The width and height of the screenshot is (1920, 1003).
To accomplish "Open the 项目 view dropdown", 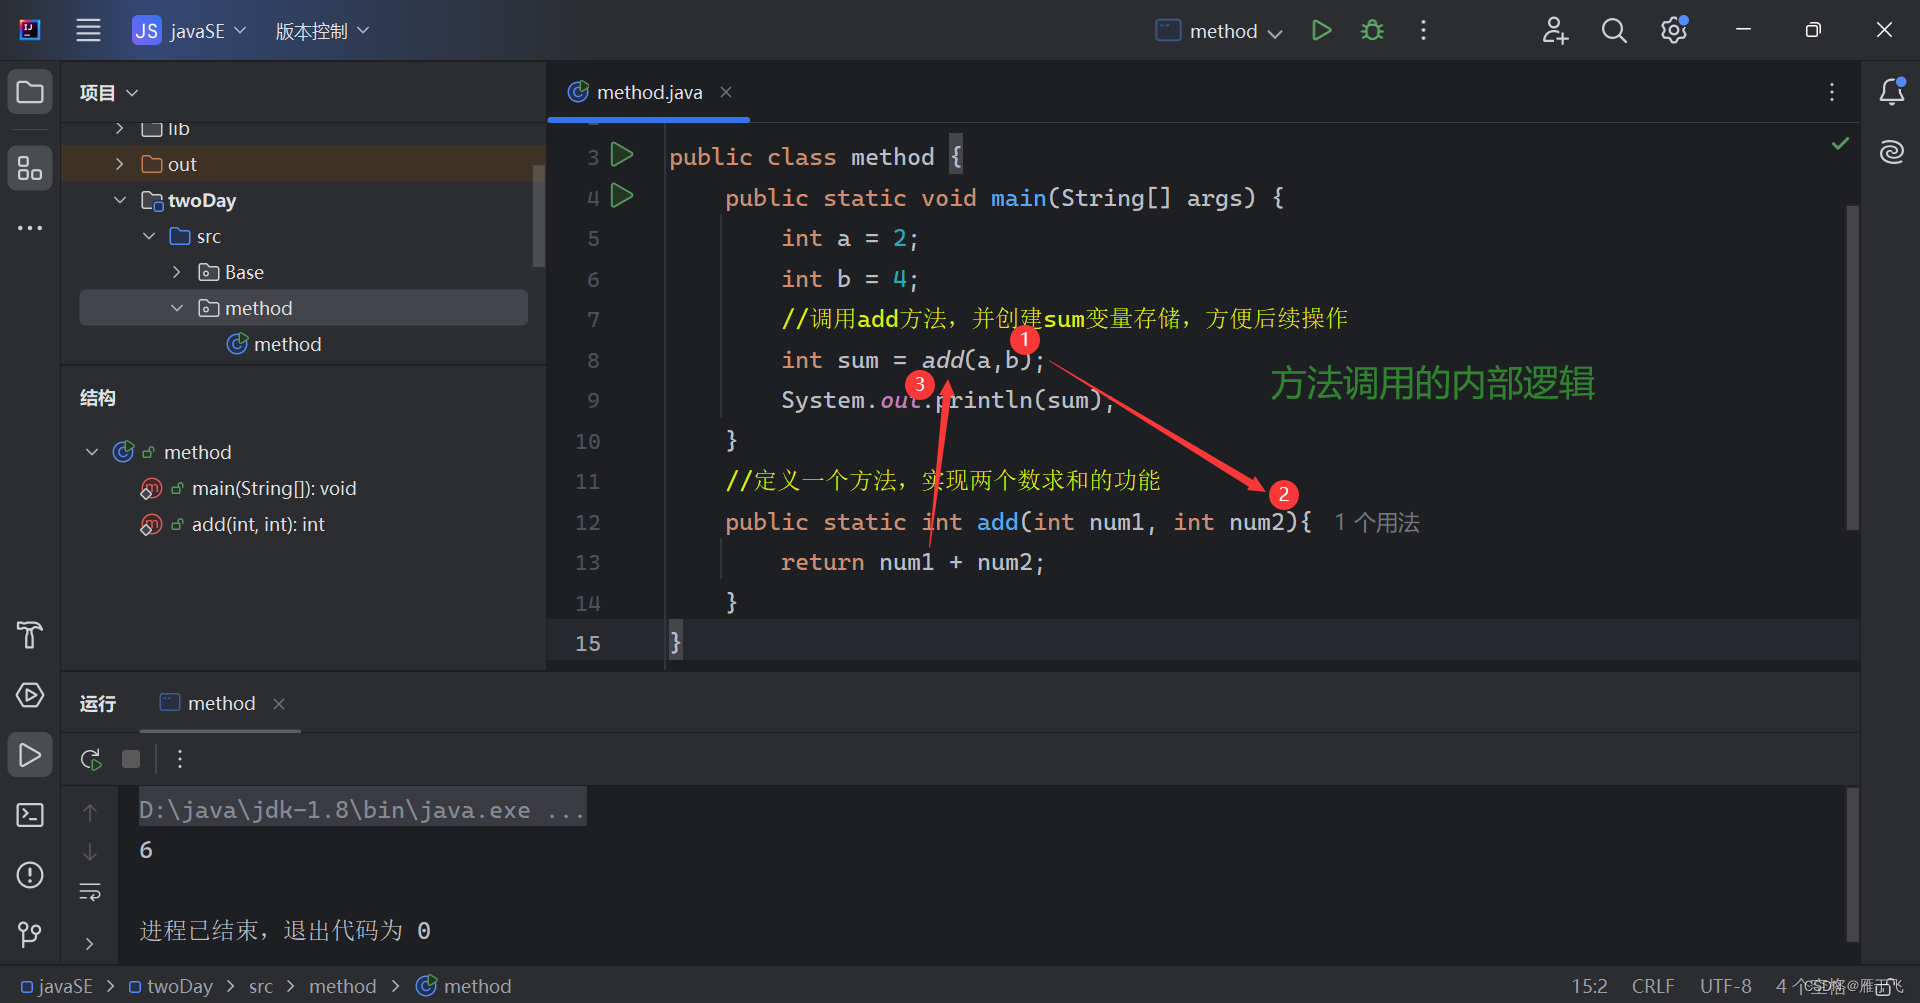I will coord(109,93).
